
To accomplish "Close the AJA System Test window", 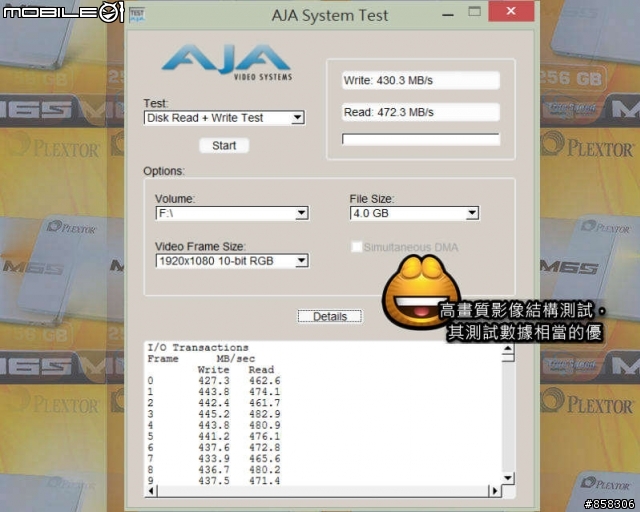I will pos(511,11).
